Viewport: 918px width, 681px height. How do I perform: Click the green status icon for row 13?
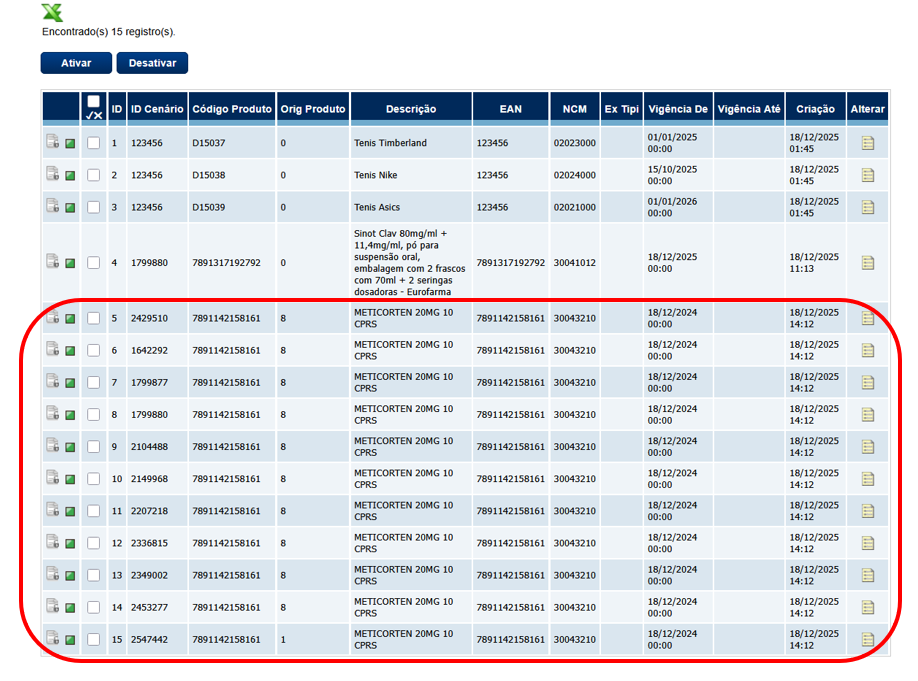pos(70,576)
